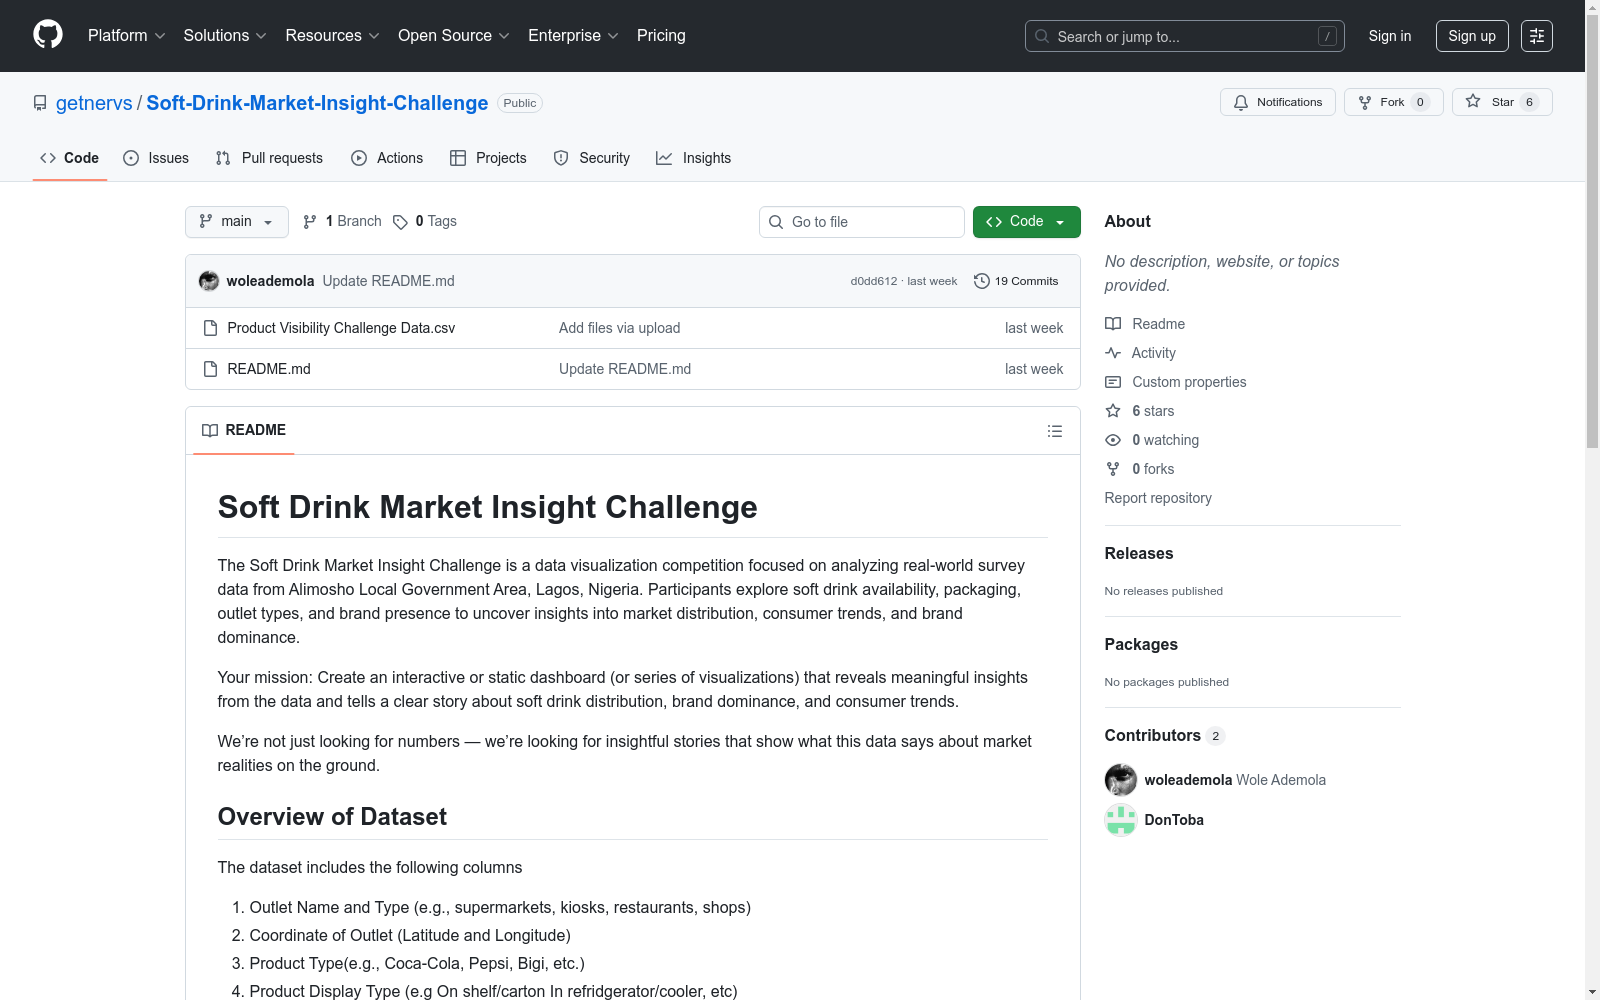The image size is (1600, 1000).
Task: Click the README.md file icon
Action: click(210, 369)
